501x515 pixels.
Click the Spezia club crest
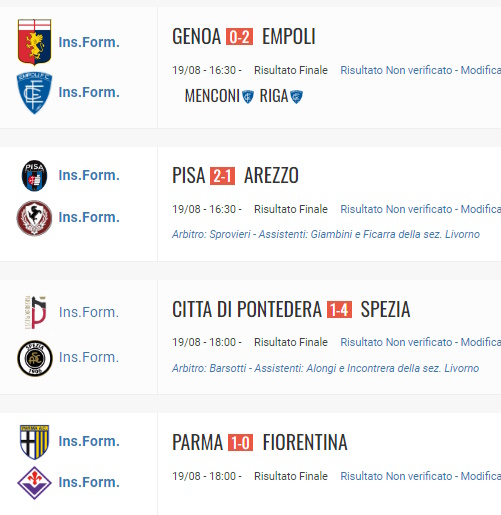tap(35, 358)
